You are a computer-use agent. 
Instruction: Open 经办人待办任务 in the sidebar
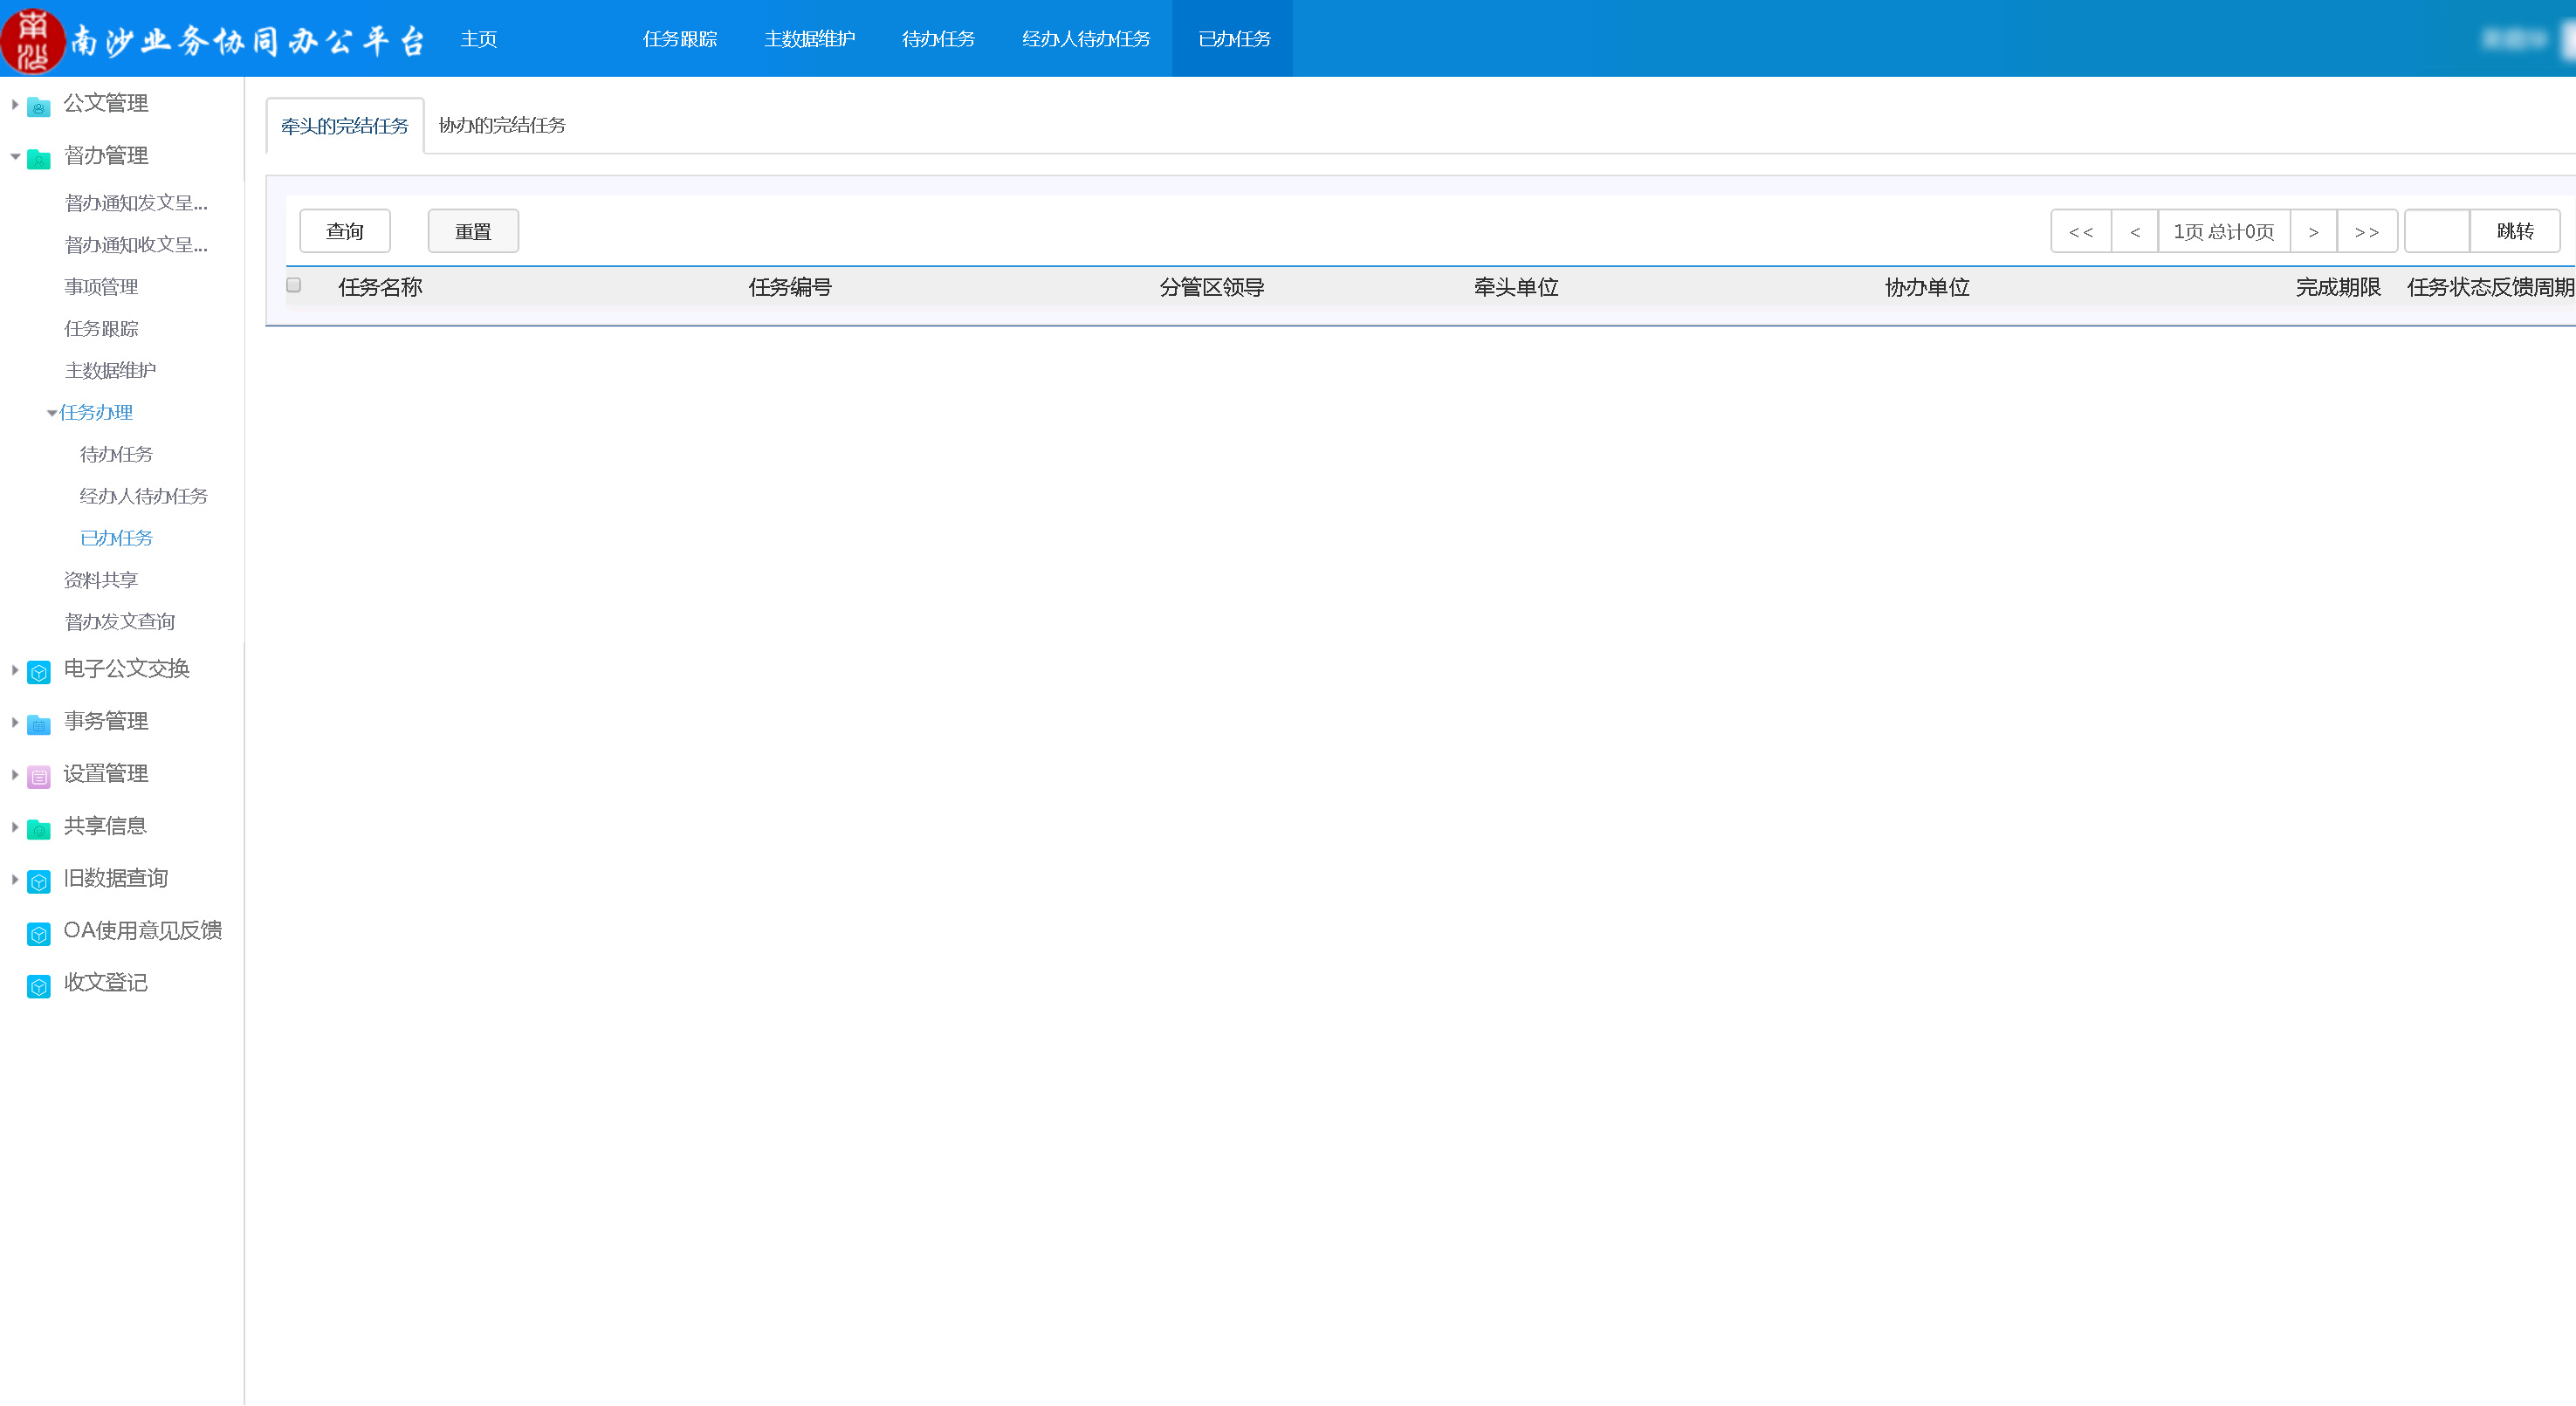(144, 497)
